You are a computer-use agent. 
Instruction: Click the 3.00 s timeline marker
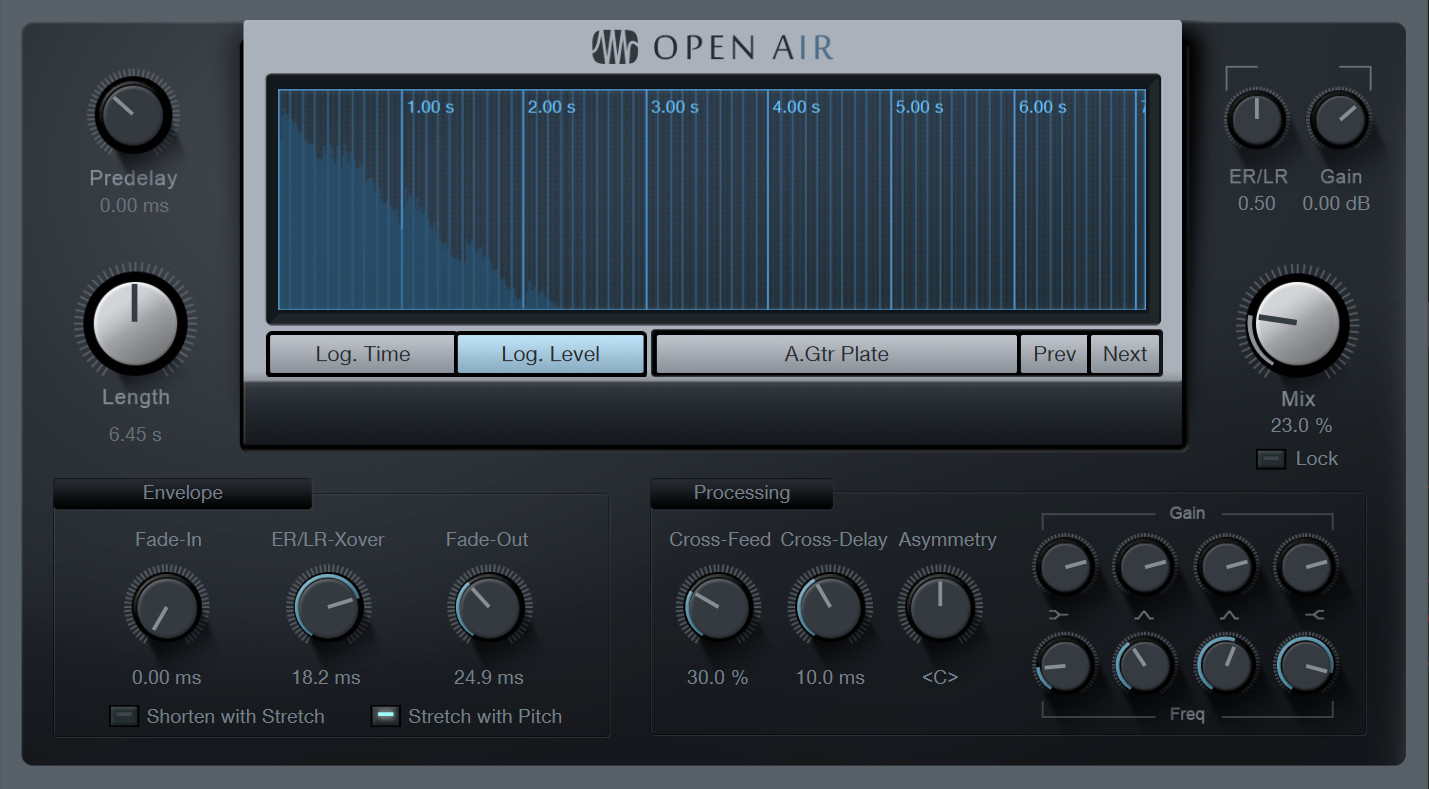click(x=674, y=107)
